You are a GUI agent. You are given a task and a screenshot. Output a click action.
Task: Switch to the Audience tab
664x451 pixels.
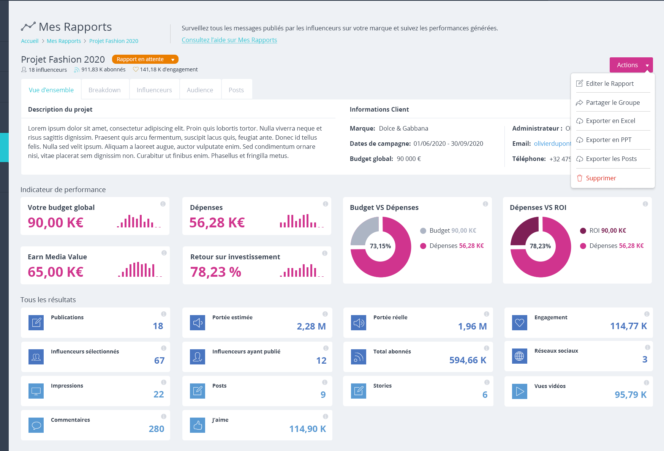(x=201, y=90)
